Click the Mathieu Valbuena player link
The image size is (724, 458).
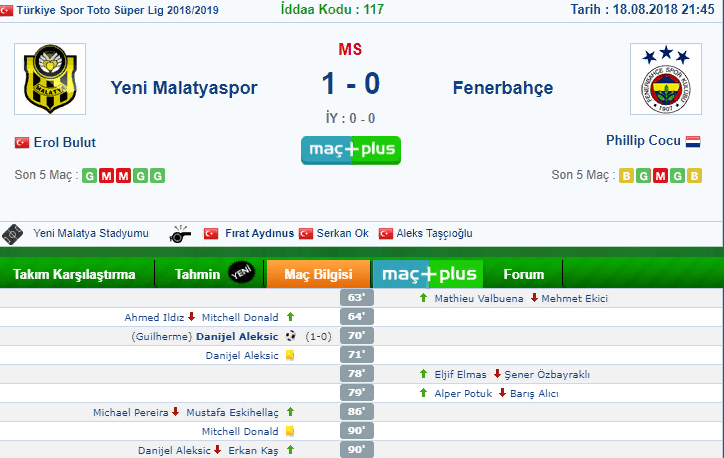tap(479, 299)
